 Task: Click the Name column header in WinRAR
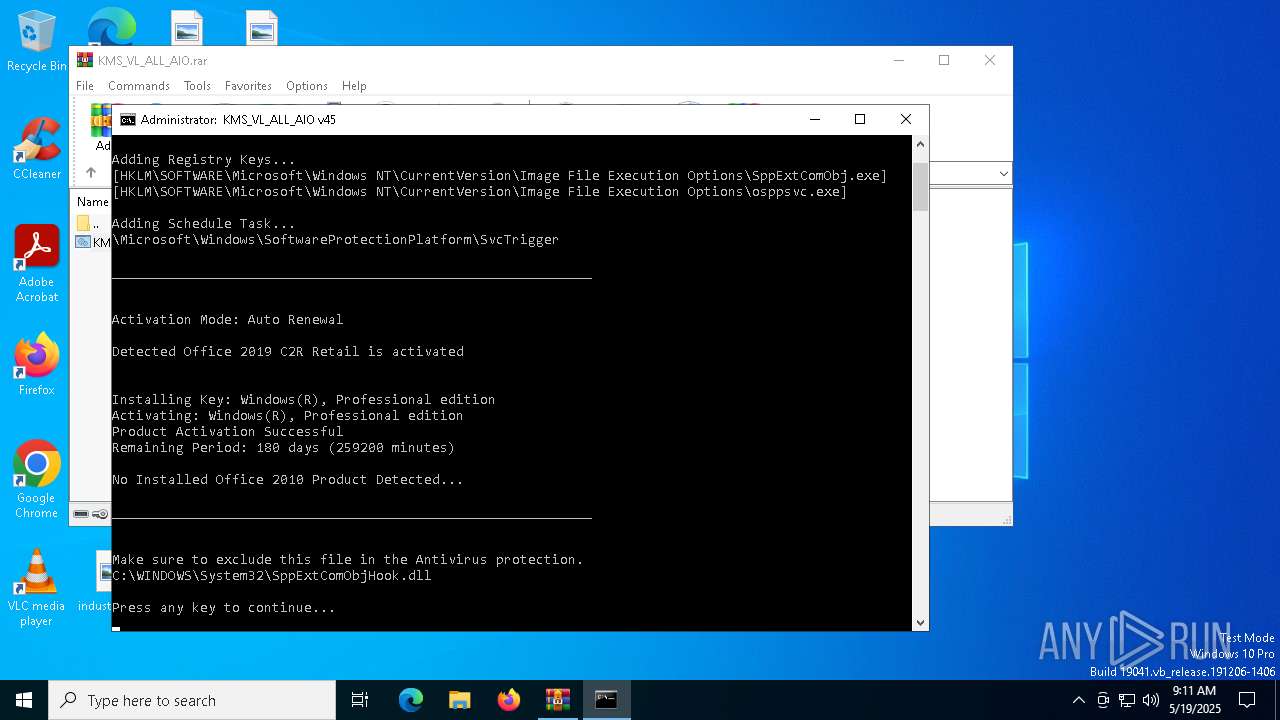(93, 202)
